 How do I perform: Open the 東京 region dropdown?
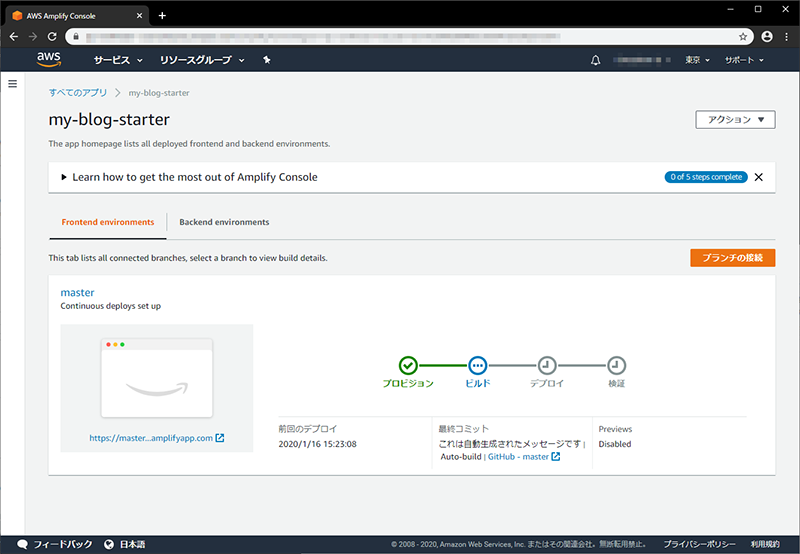[697, 60]
